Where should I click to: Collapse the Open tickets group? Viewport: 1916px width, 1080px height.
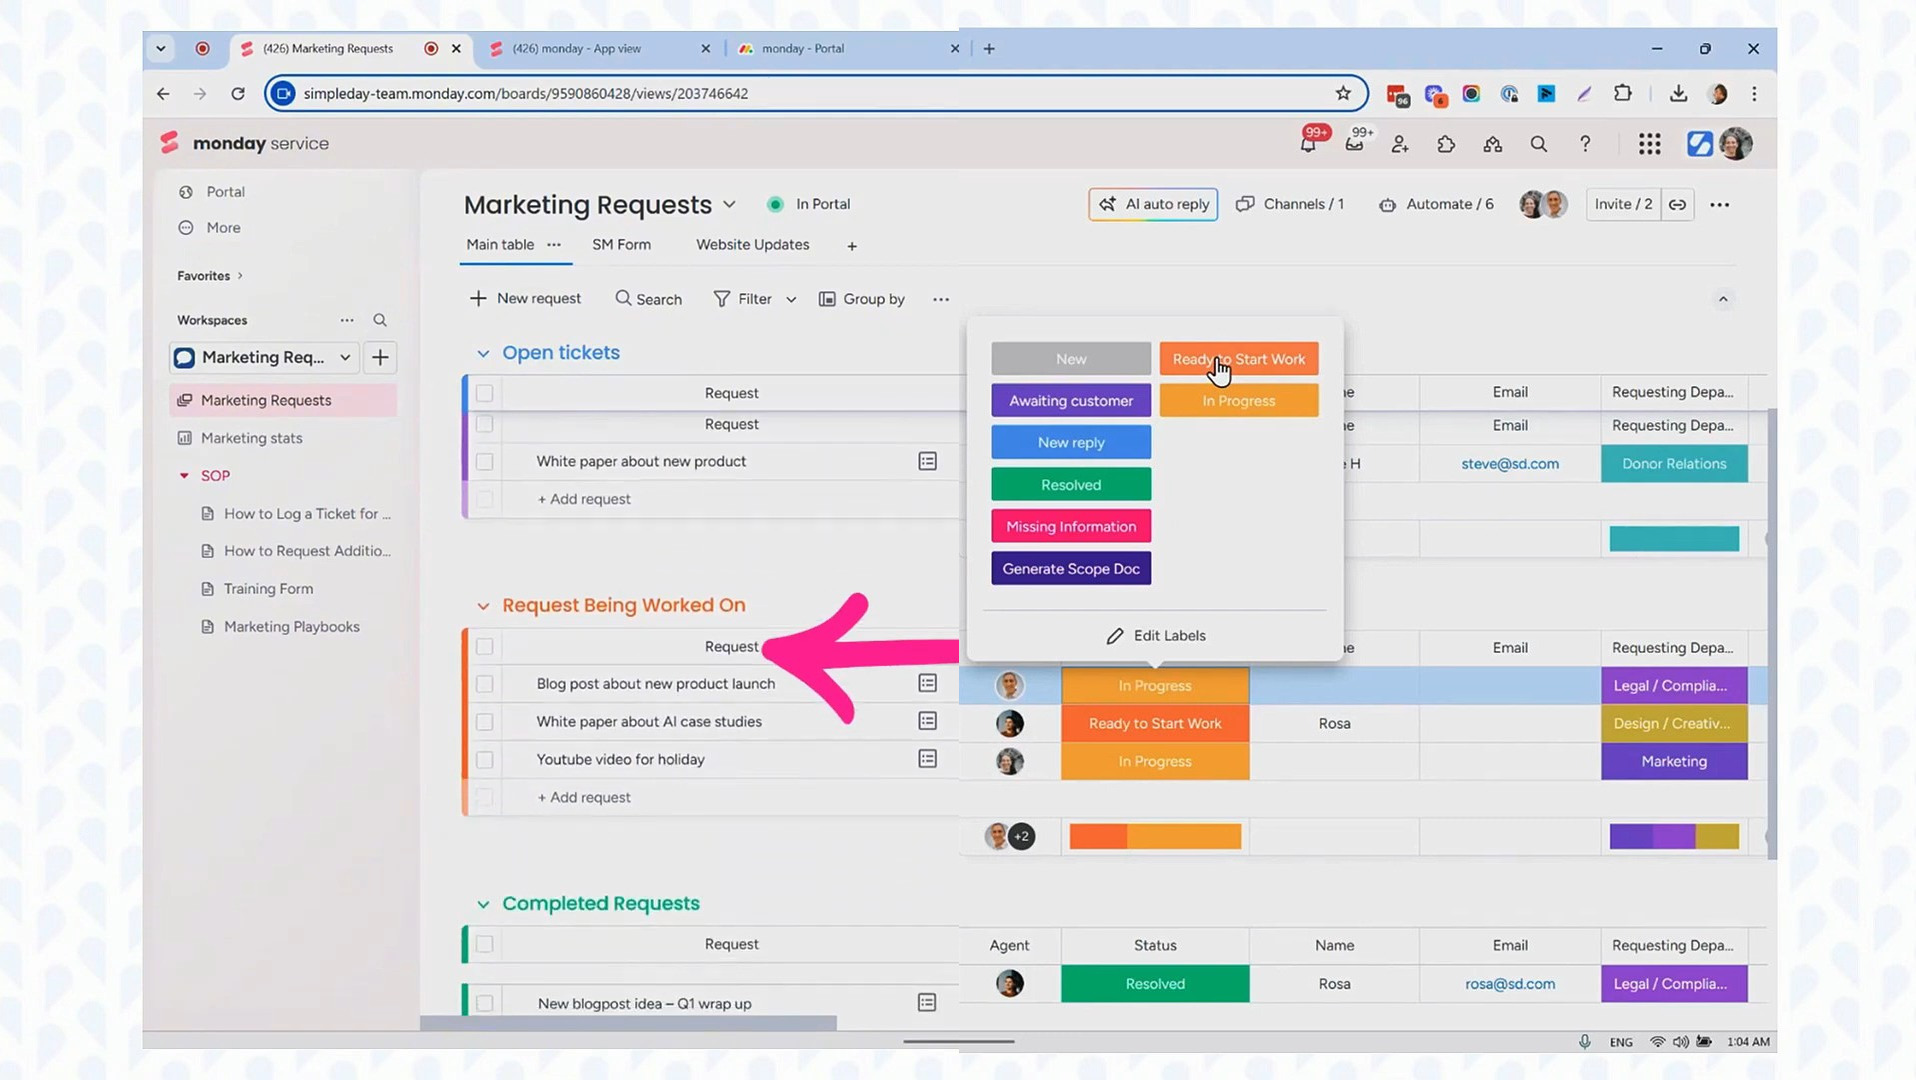click(x=483, y=354)
